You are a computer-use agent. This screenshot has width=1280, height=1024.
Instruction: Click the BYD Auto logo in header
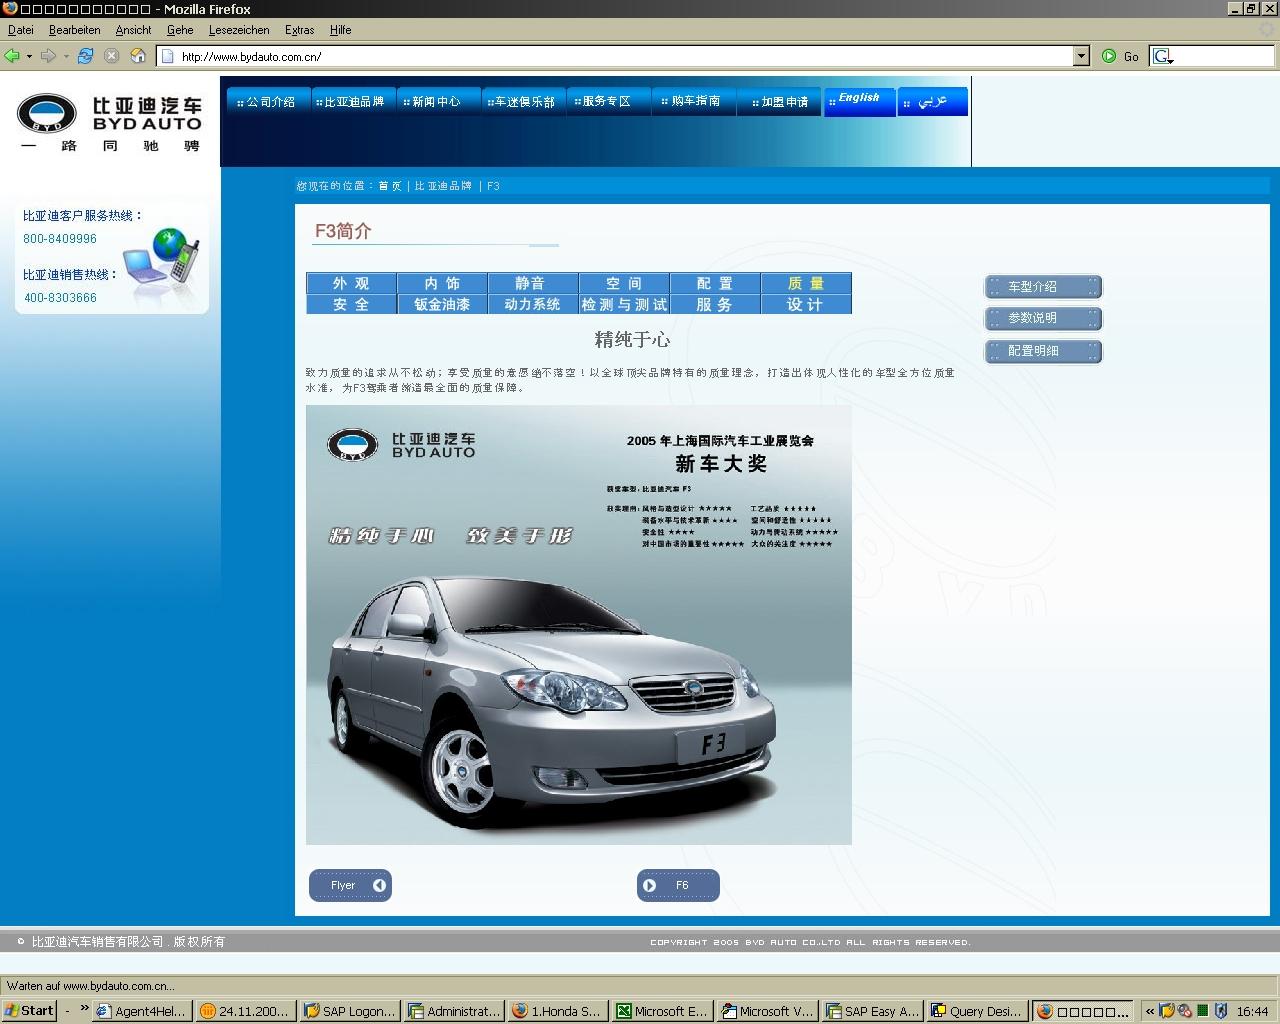coord(109,123)
